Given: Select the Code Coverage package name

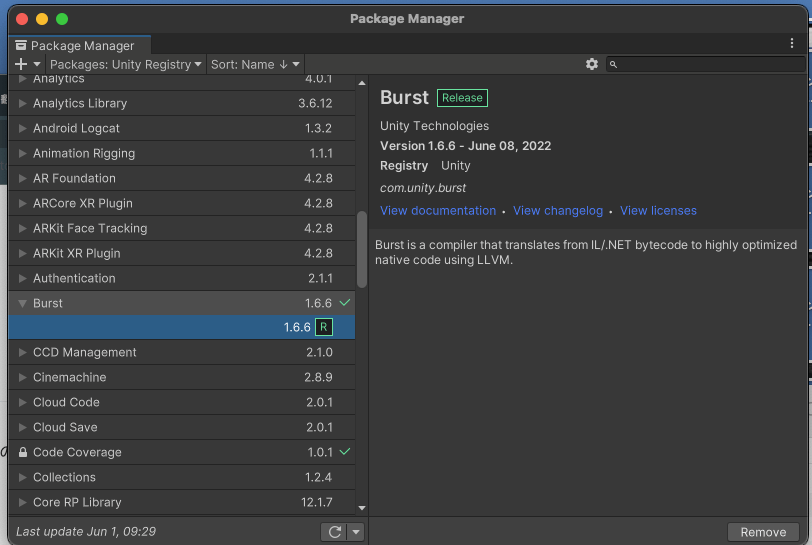Looking at the screenshot, I should (x=77, y=452).
